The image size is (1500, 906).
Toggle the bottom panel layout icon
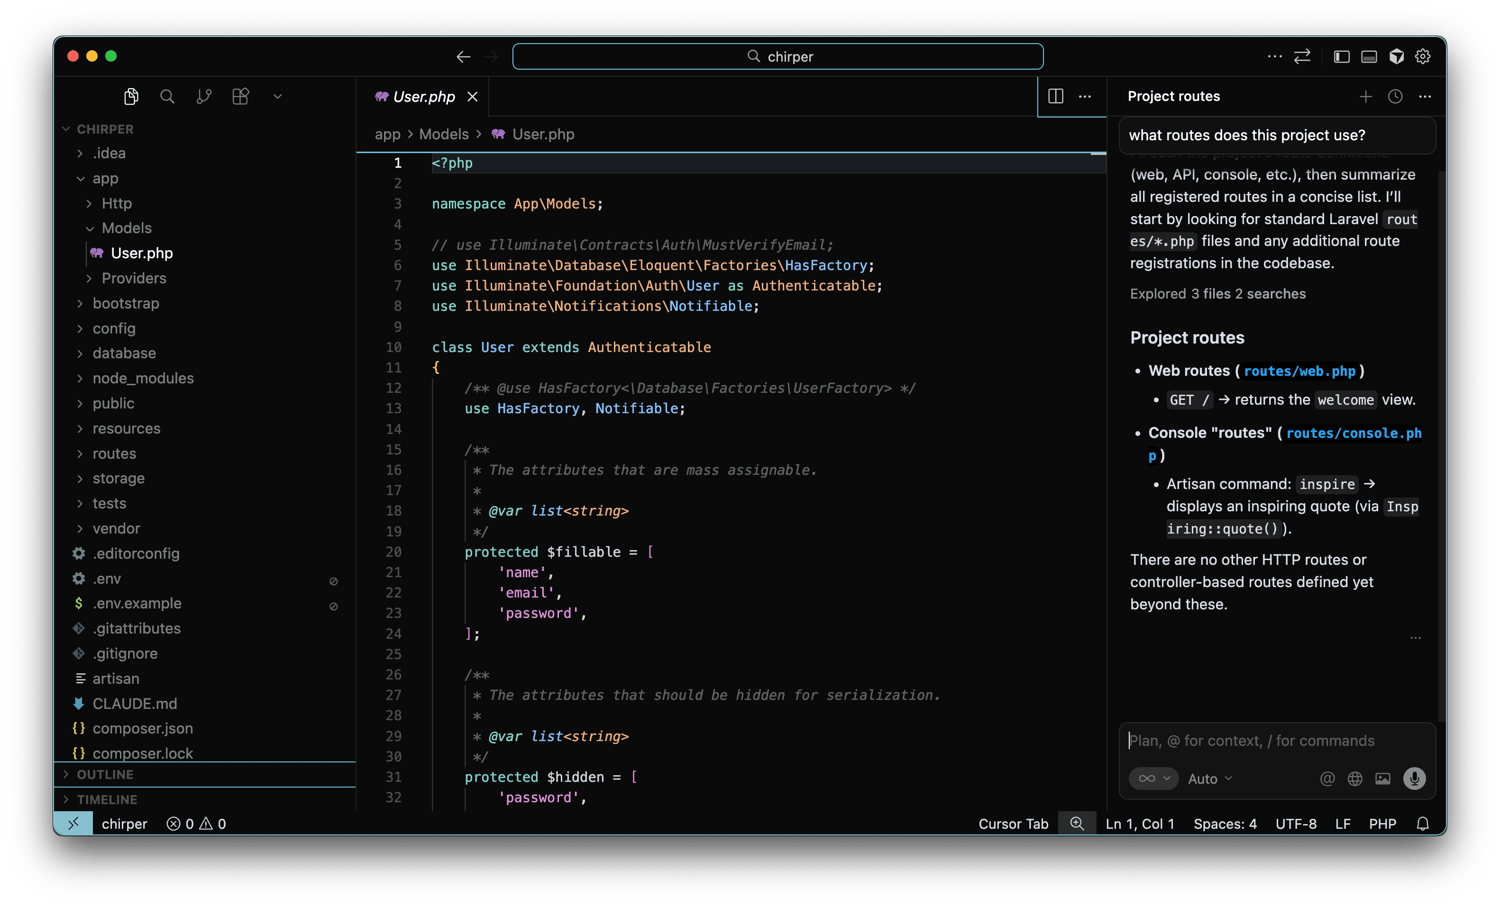click(1369, 56)
